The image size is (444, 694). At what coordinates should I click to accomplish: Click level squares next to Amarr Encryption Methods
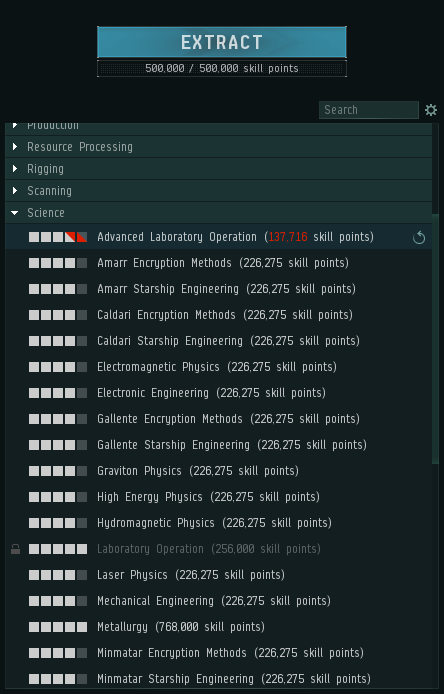tap(58, 263)
